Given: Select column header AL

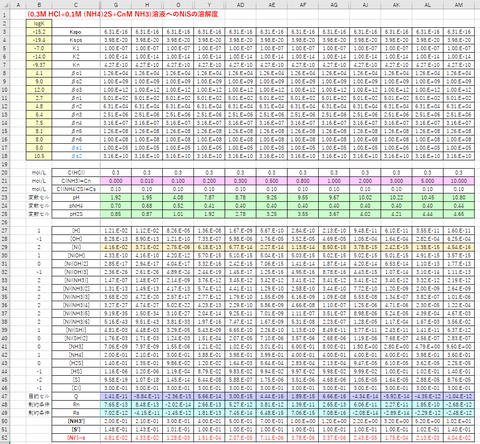Looking at the screenshot, I should pos(427,5).
